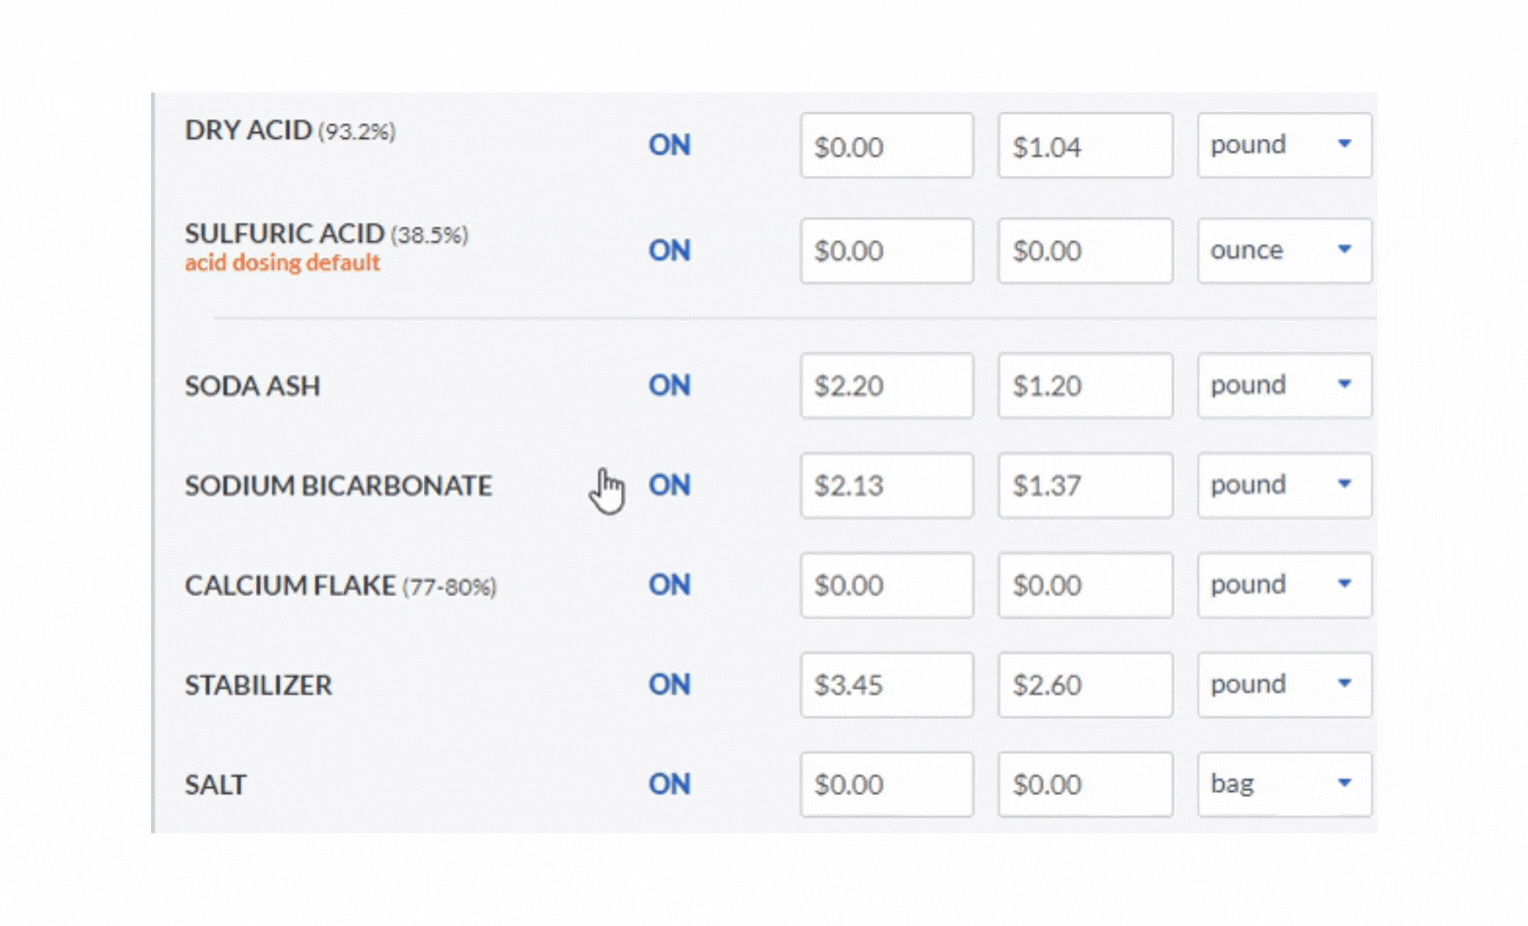Open Stabilizer unit dropdown
Image resolution: width=1528 pixels, height=926 pixels.
coord(1284,685)
